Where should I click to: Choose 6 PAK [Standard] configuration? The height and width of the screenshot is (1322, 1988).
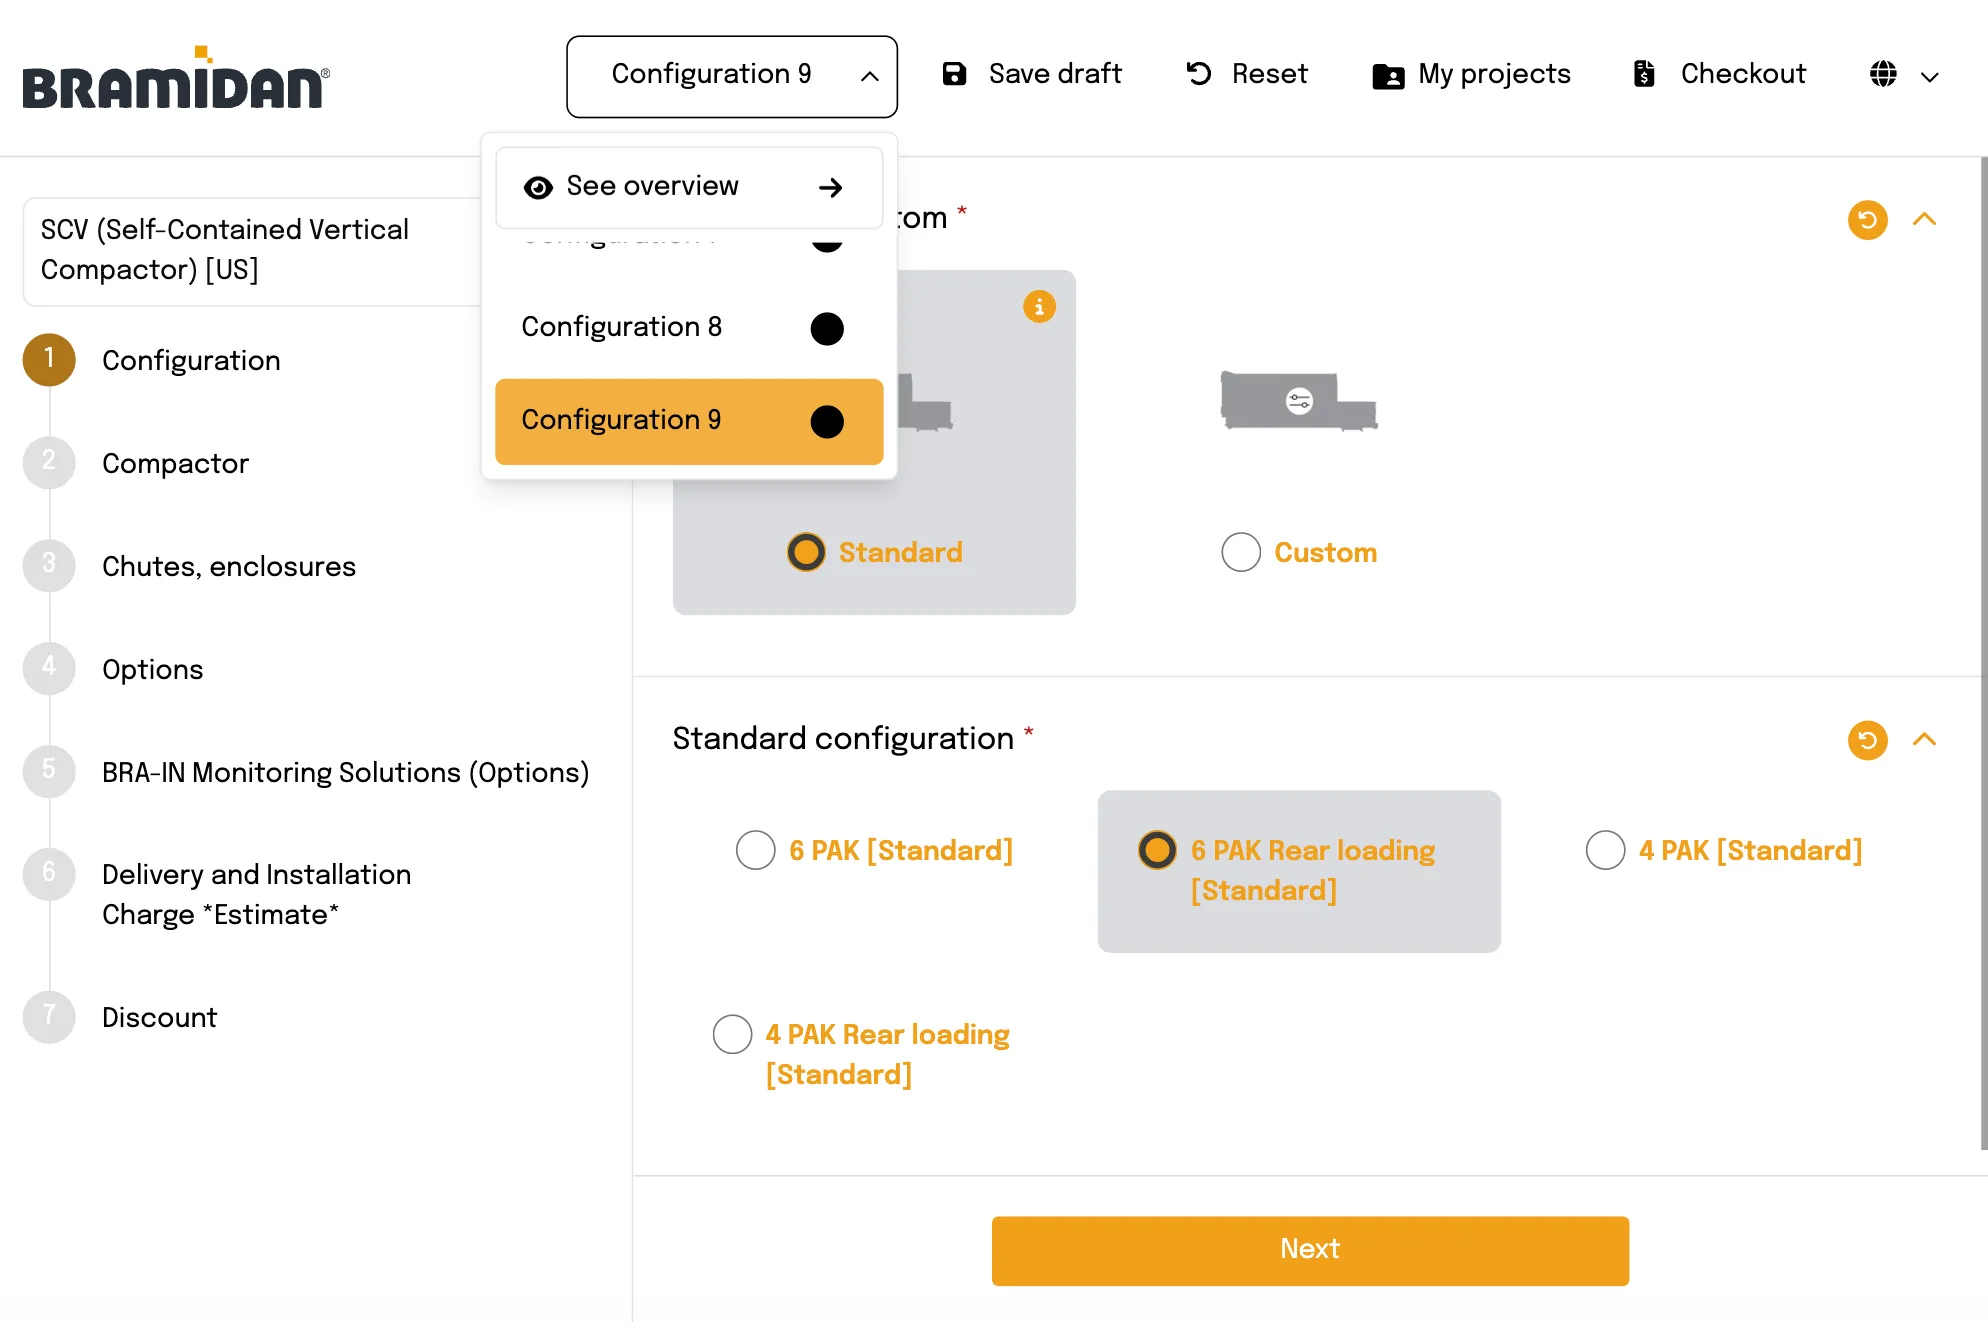point(755,850)
